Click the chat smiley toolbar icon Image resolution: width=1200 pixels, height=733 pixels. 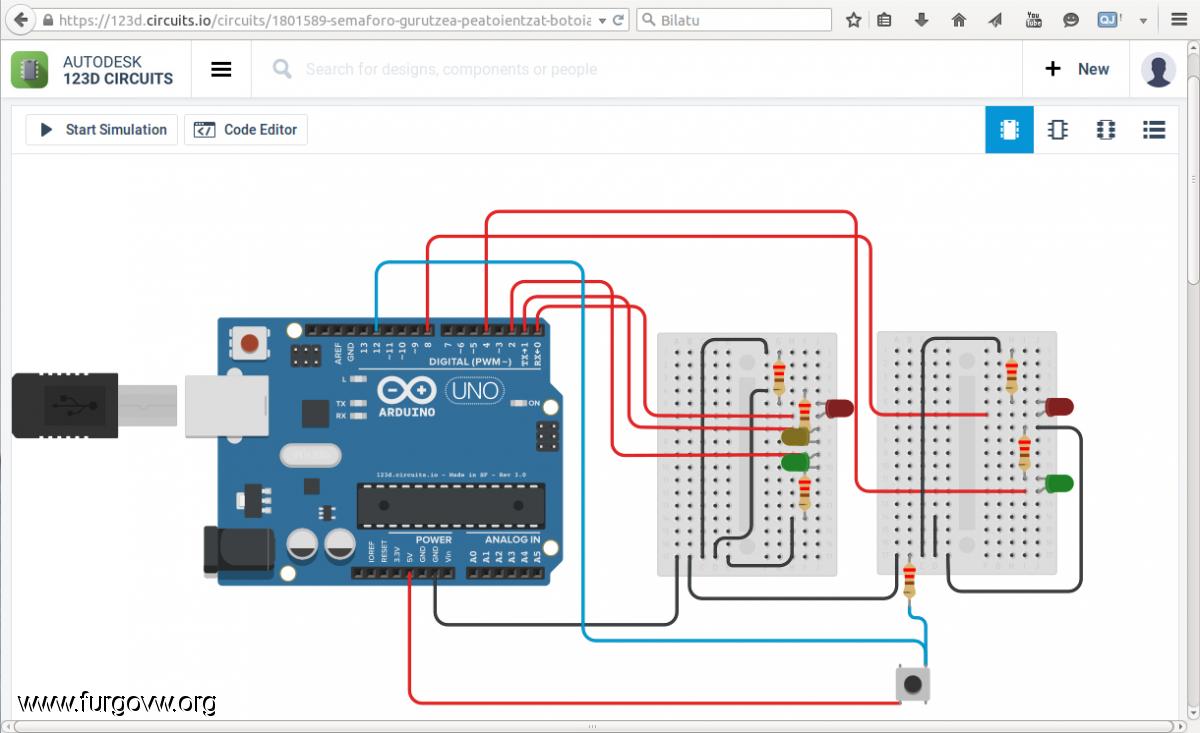point(1071,19)
